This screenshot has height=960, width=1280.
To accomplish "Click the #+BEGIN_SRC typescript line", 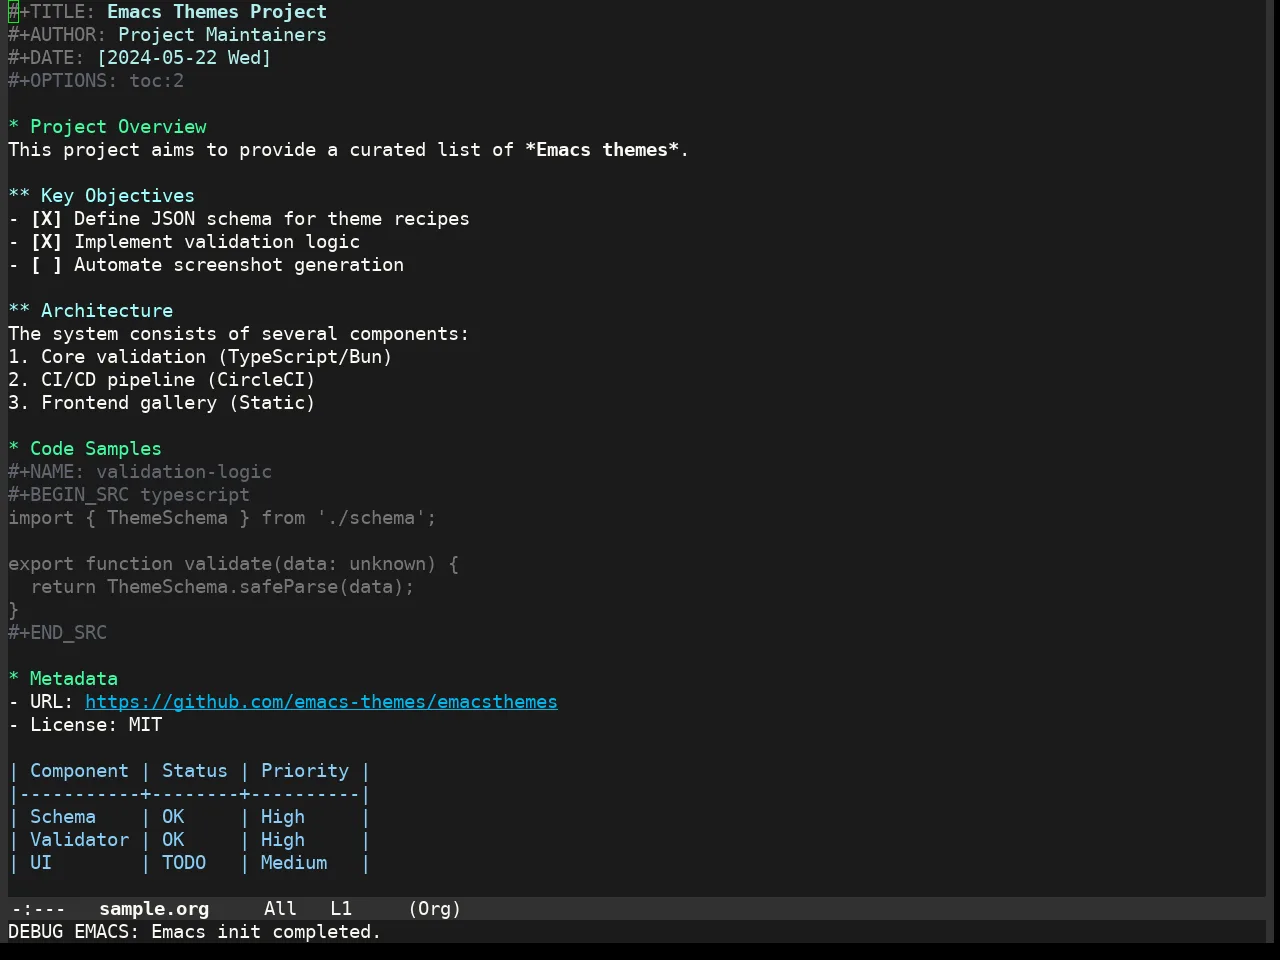I will pyautogui.click(x=129, y=495).
